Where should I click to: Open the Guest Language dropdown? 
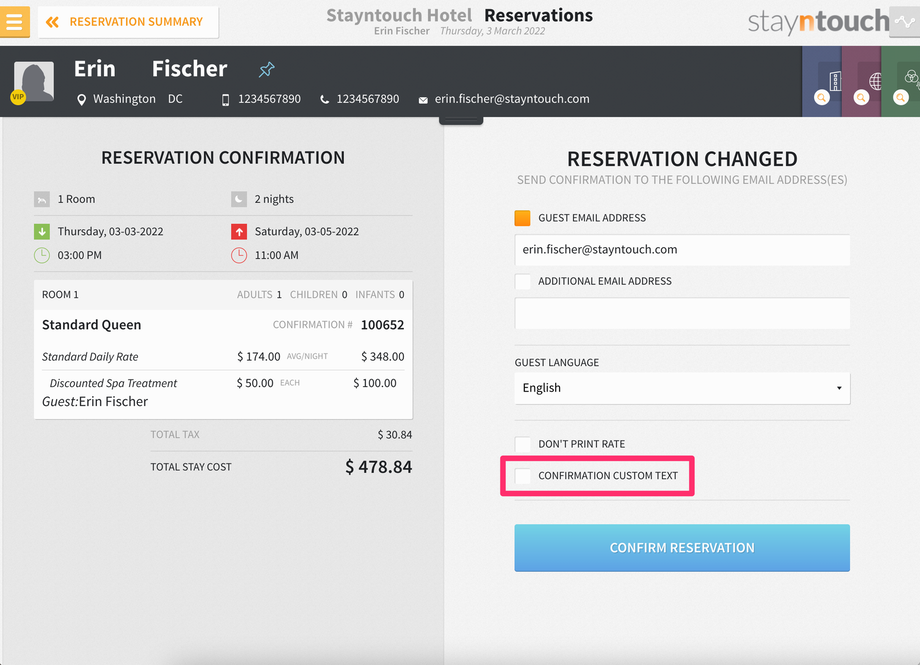click(682, 388)
